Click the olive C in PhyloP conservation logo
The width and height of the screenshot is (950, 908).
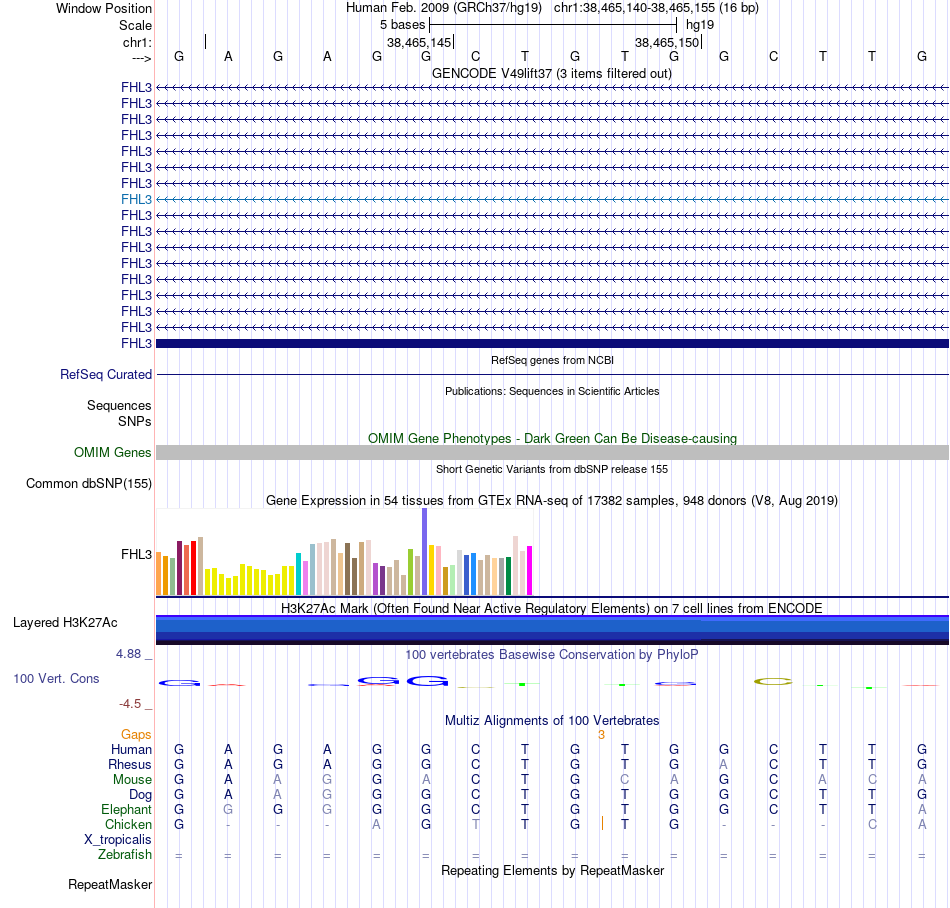coord(773,681)
